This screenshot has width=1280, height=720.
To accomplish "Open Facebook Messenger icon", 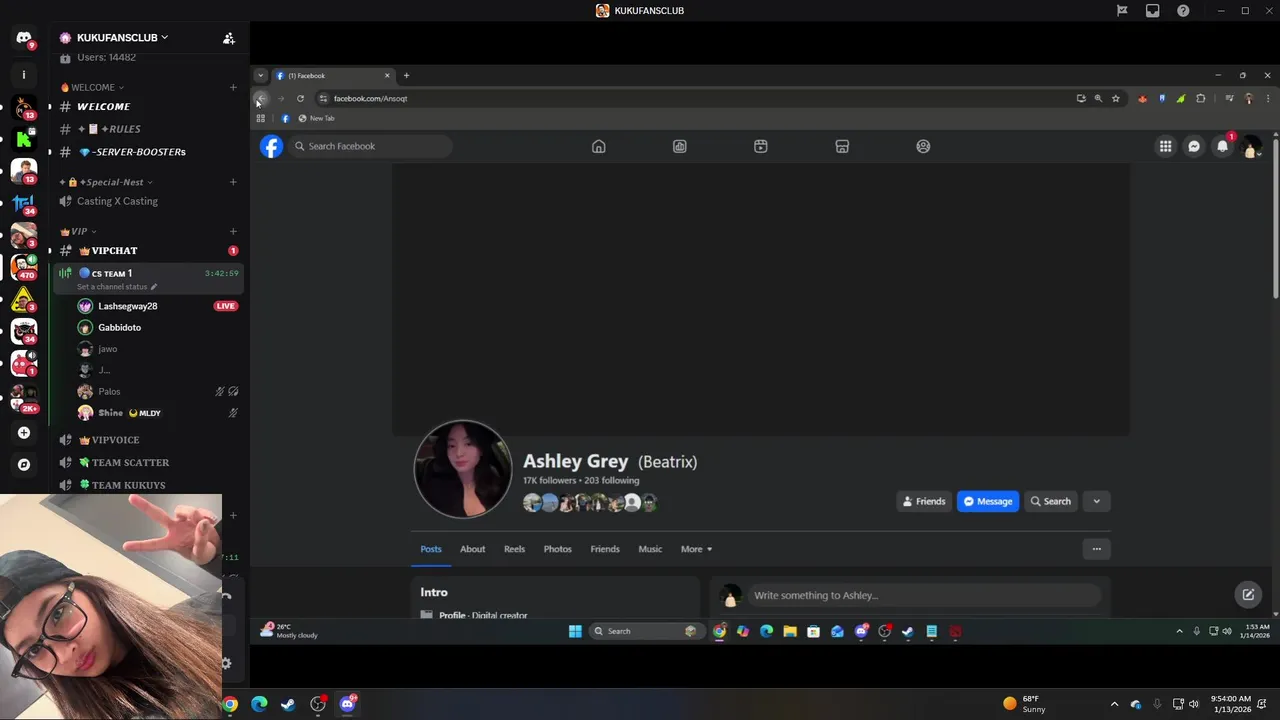I will [1193, 146].
